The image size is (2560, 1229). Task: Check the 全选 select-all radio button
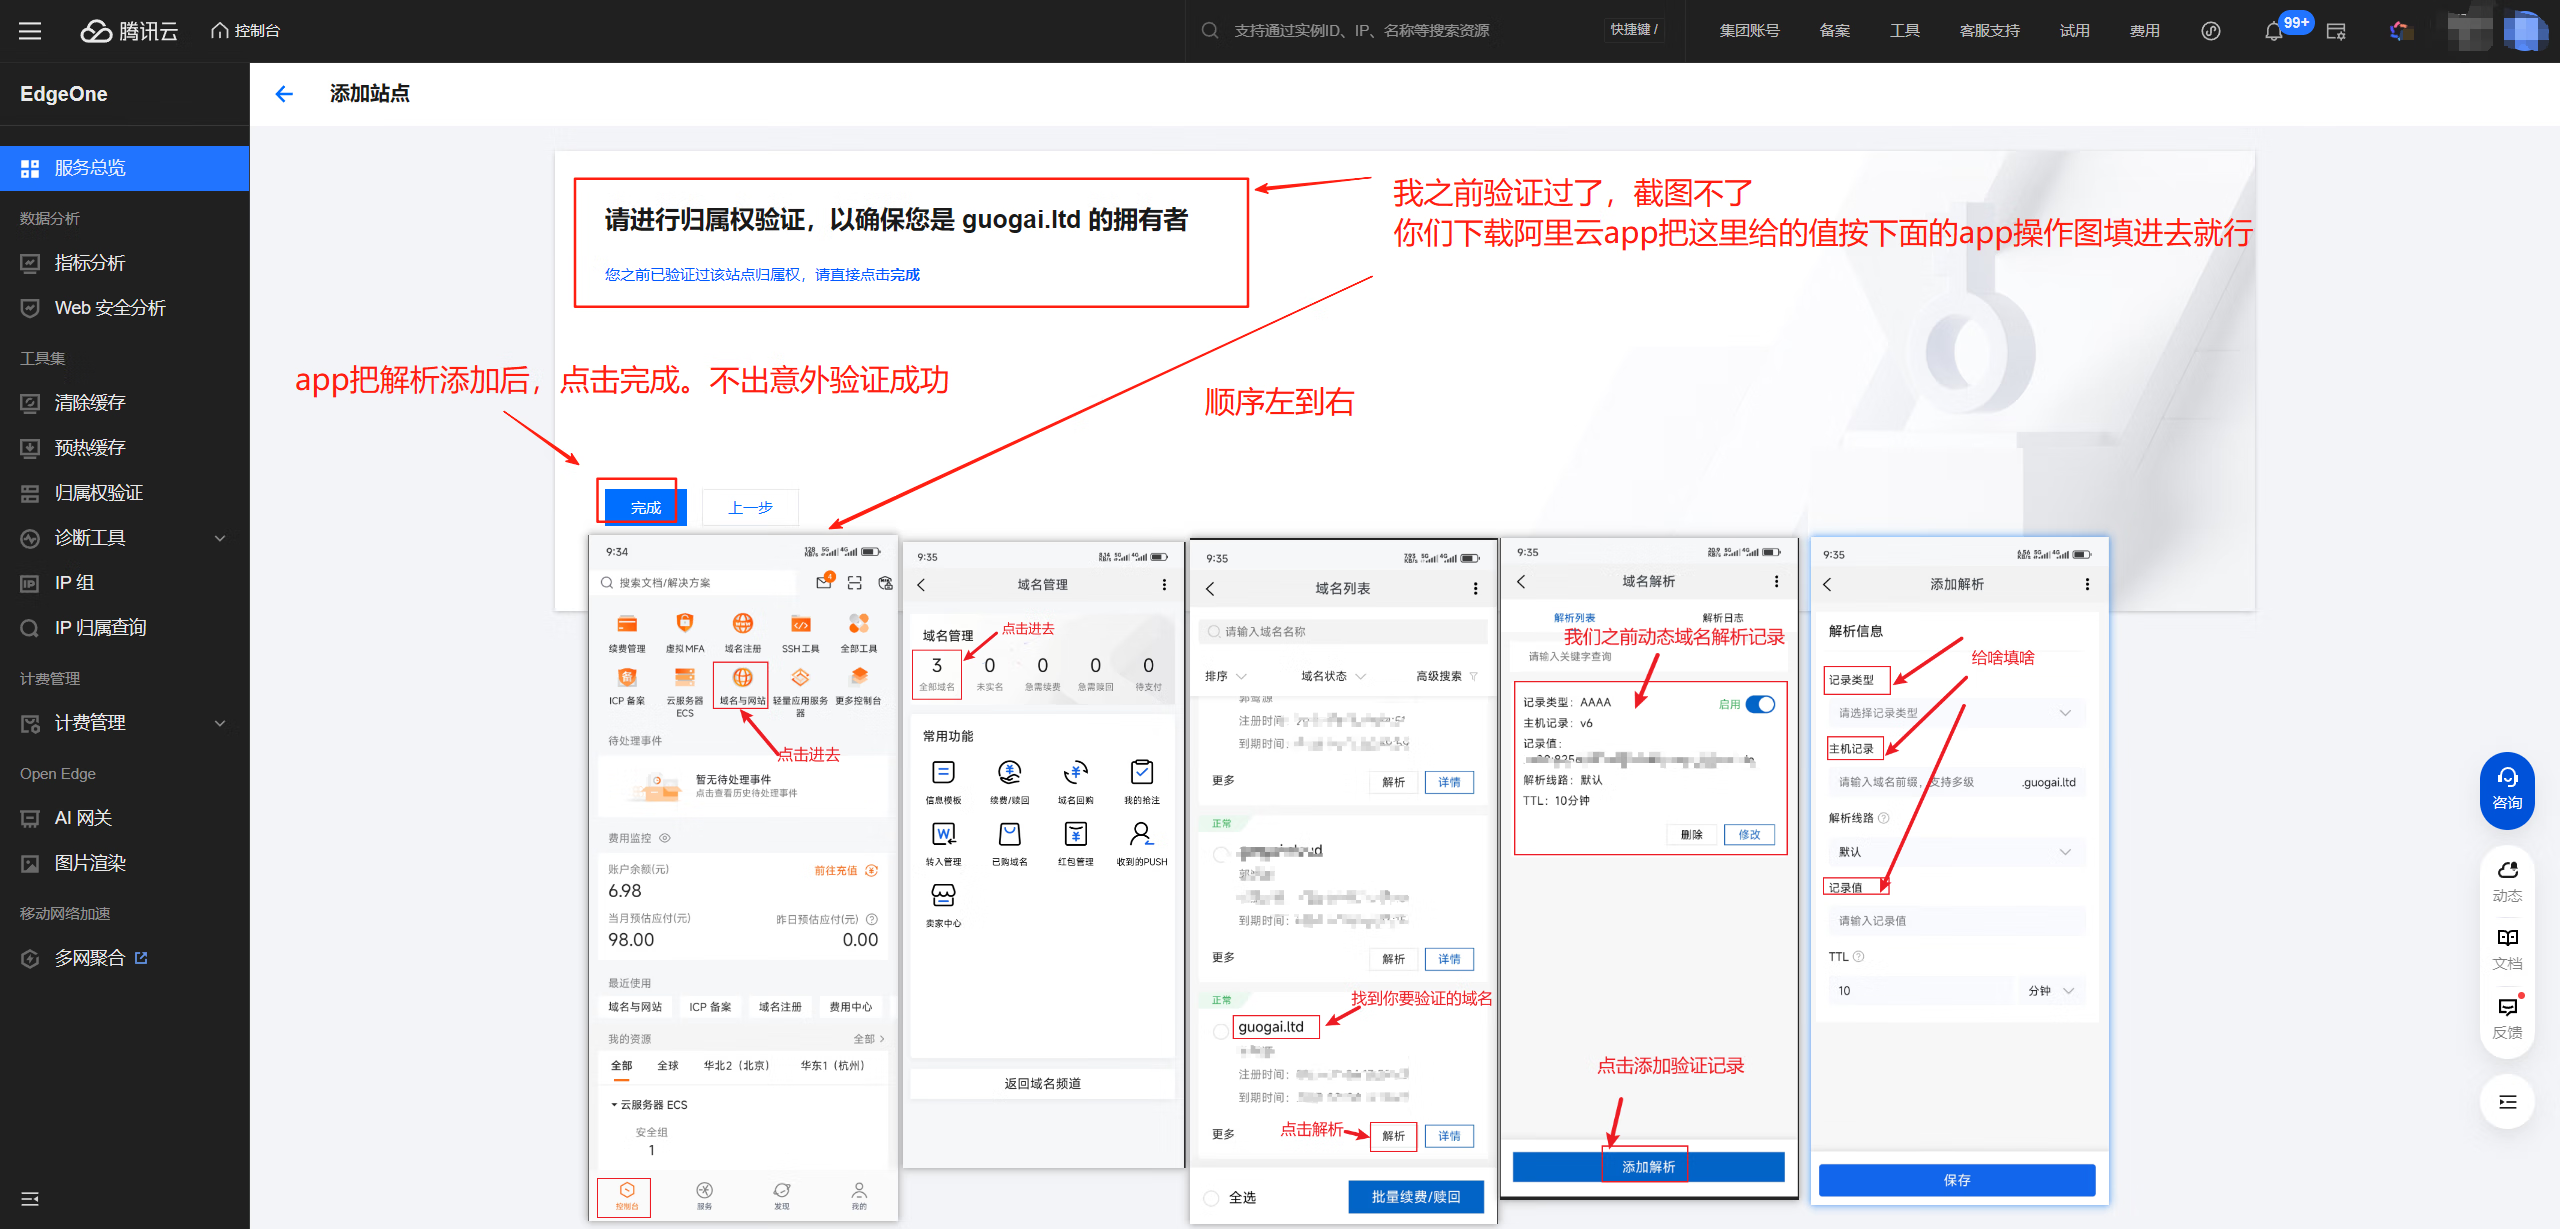(1211, 1197)
